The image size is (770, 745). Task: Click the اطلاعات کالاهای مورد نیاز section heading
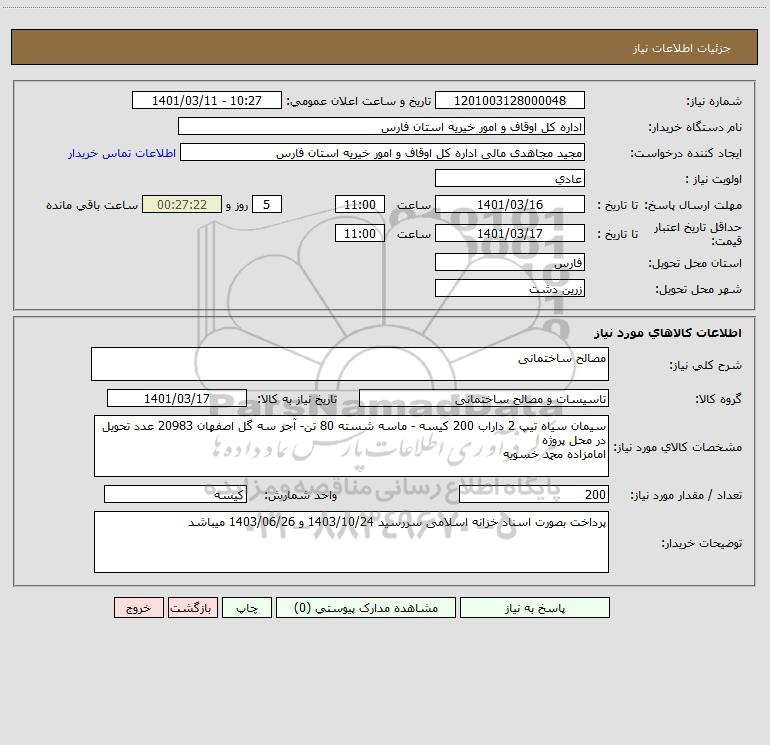pyautogui.click(x=668, y=333)
